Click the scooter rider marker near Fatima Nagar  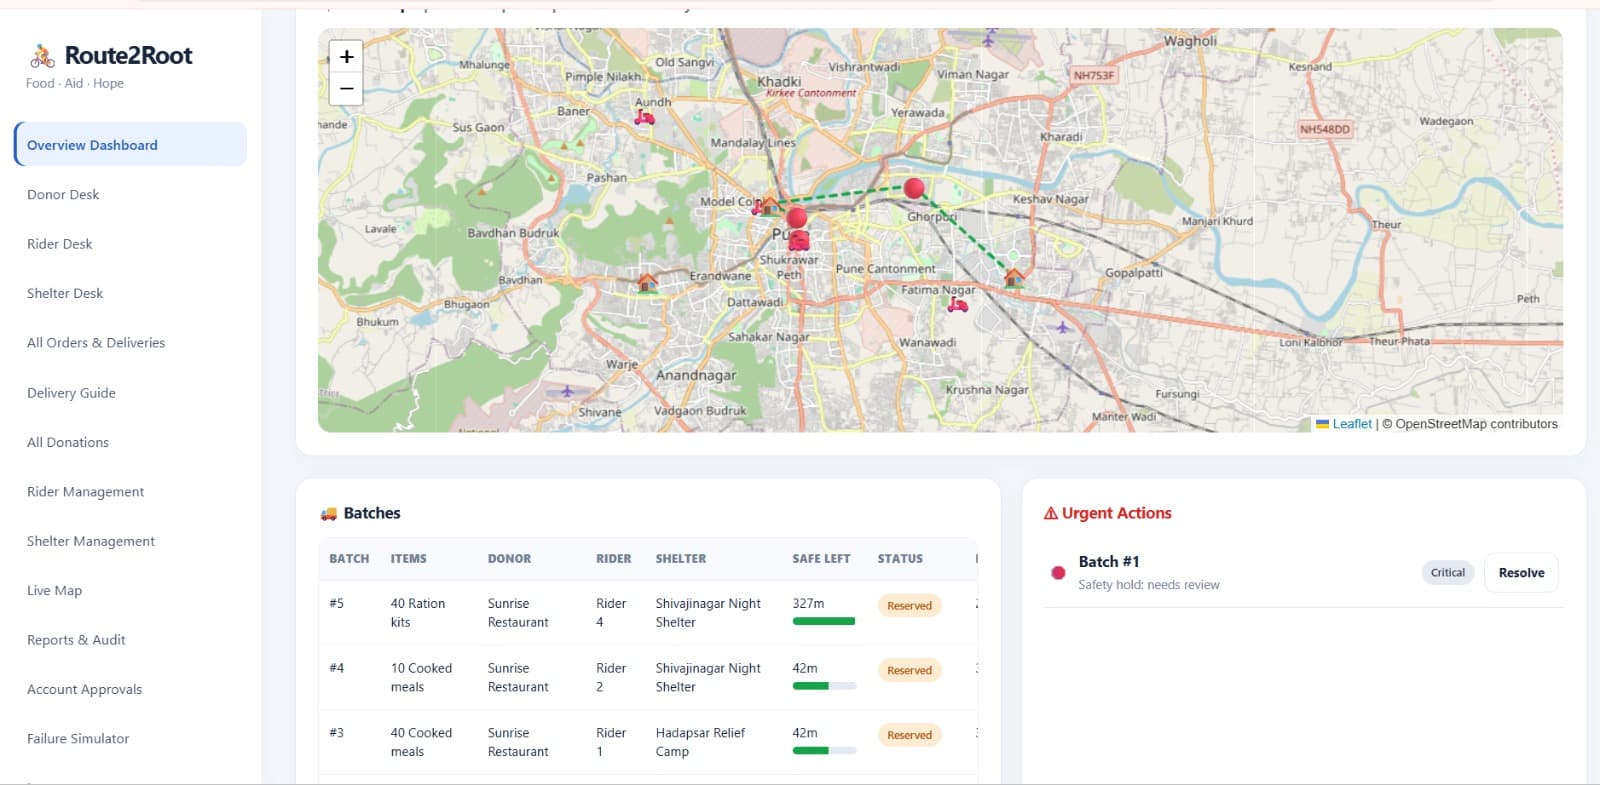click(958, 304)
